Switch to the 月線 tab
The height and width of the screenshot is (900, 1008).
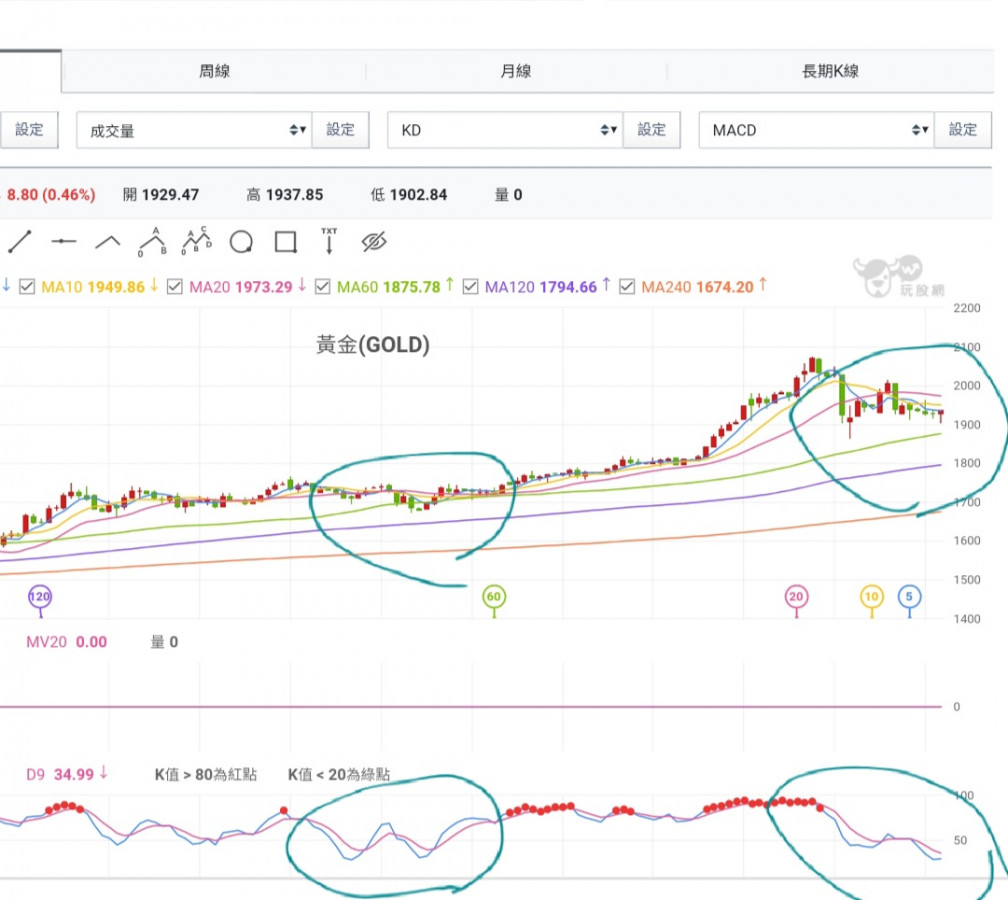pos(516,71)
